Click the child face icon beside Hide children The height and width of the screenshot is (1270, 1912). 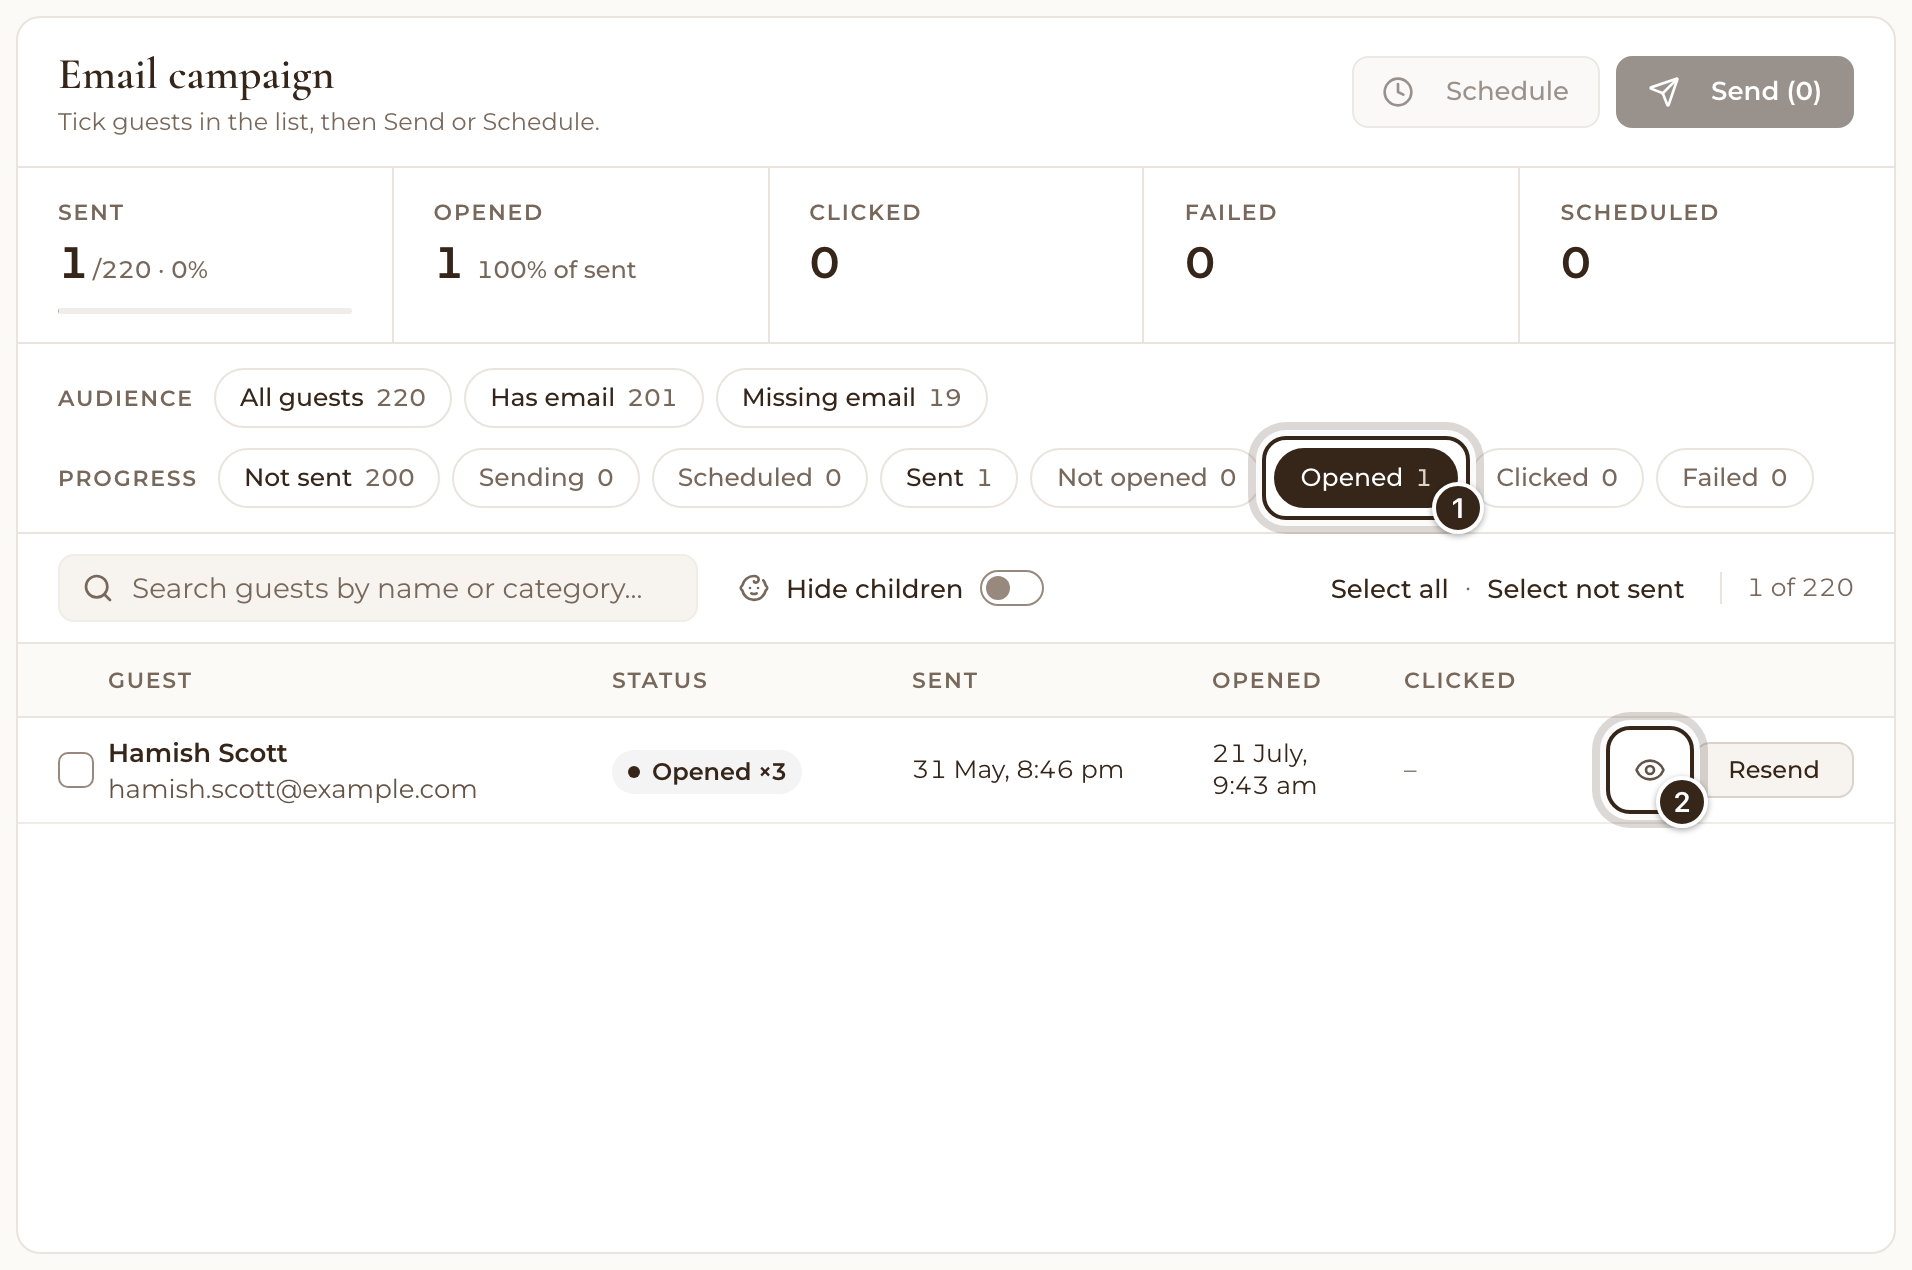pos(754,588)
